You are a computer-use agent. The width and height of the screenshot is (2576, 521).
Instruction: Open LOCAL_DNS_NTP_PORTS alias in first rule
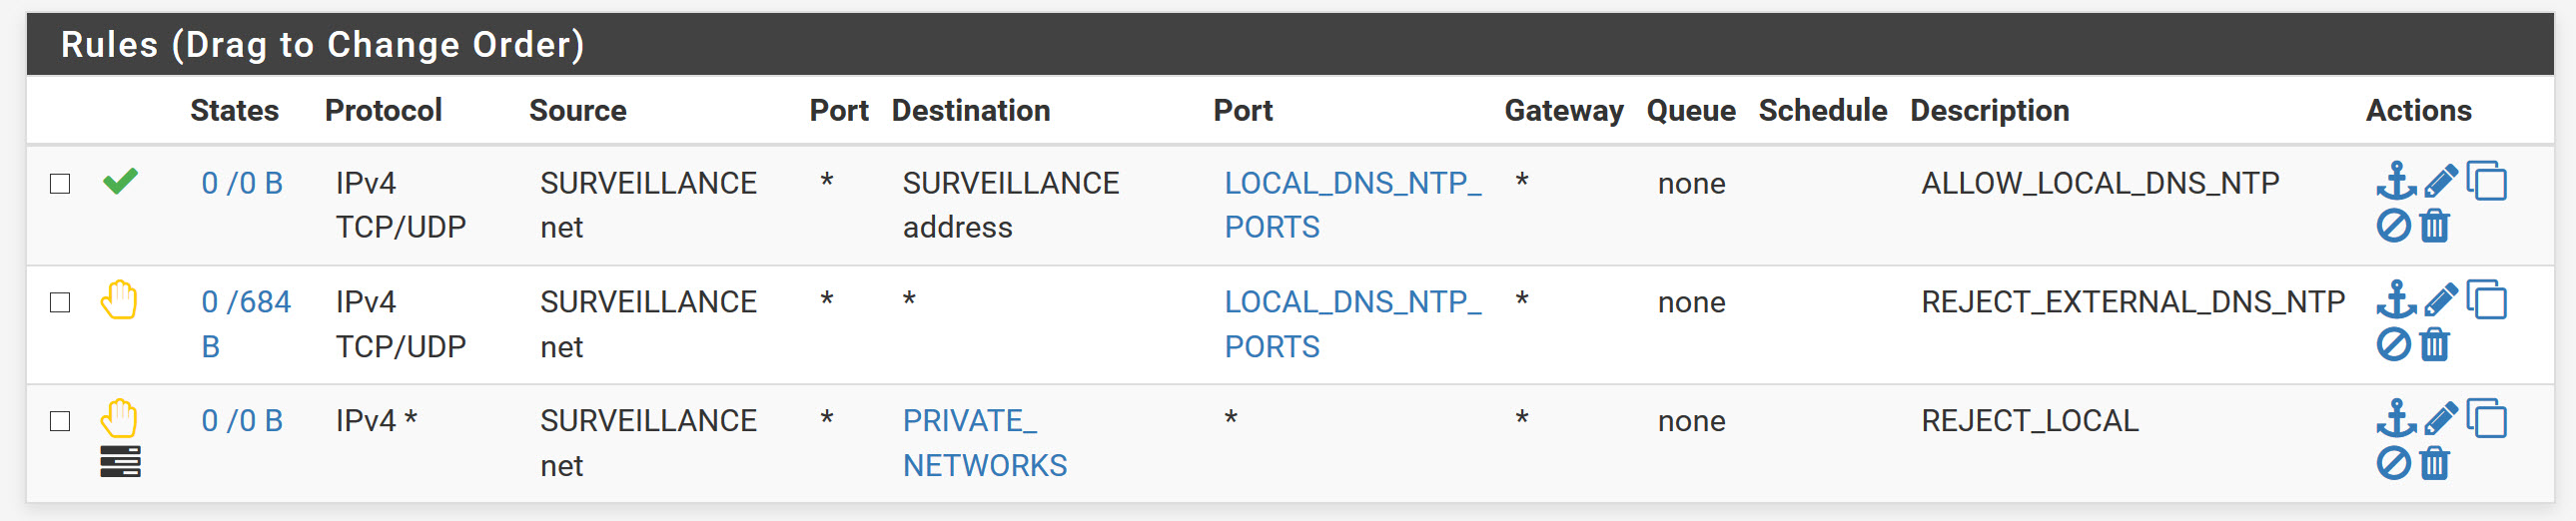tap(1353, 205)
